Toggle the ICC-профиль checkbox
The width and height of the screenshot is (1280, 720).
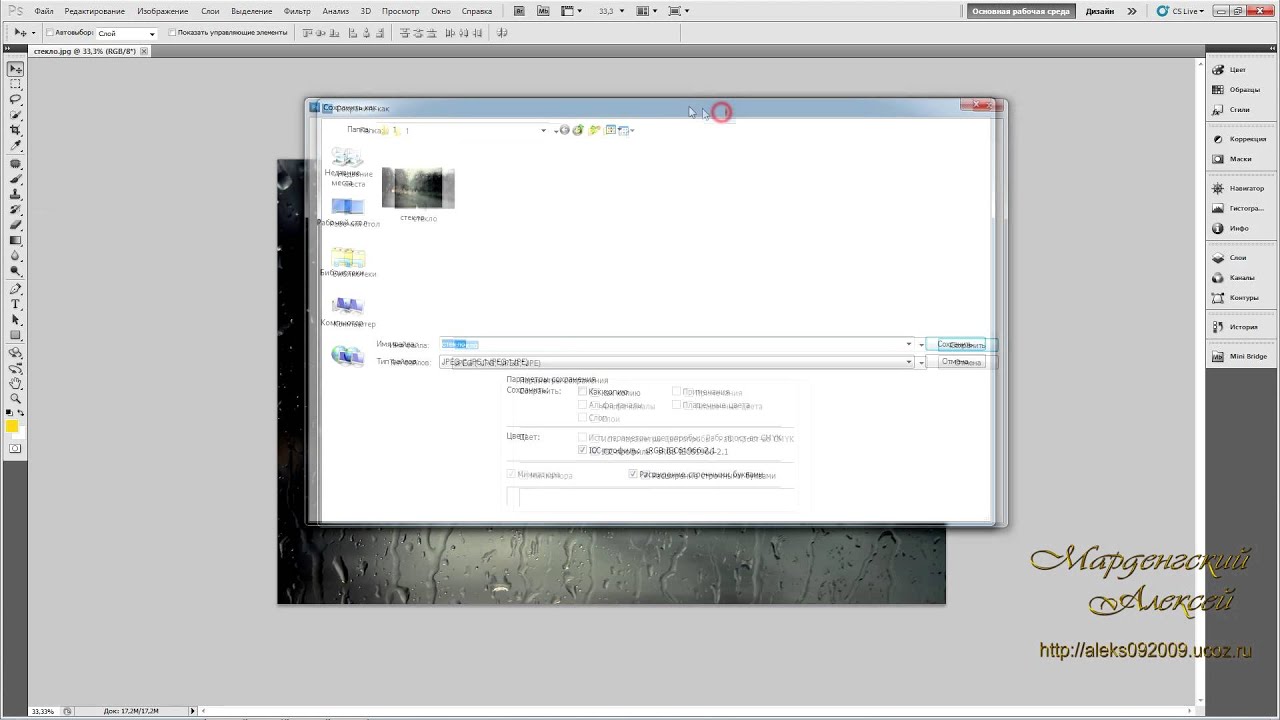pos(583,450)
